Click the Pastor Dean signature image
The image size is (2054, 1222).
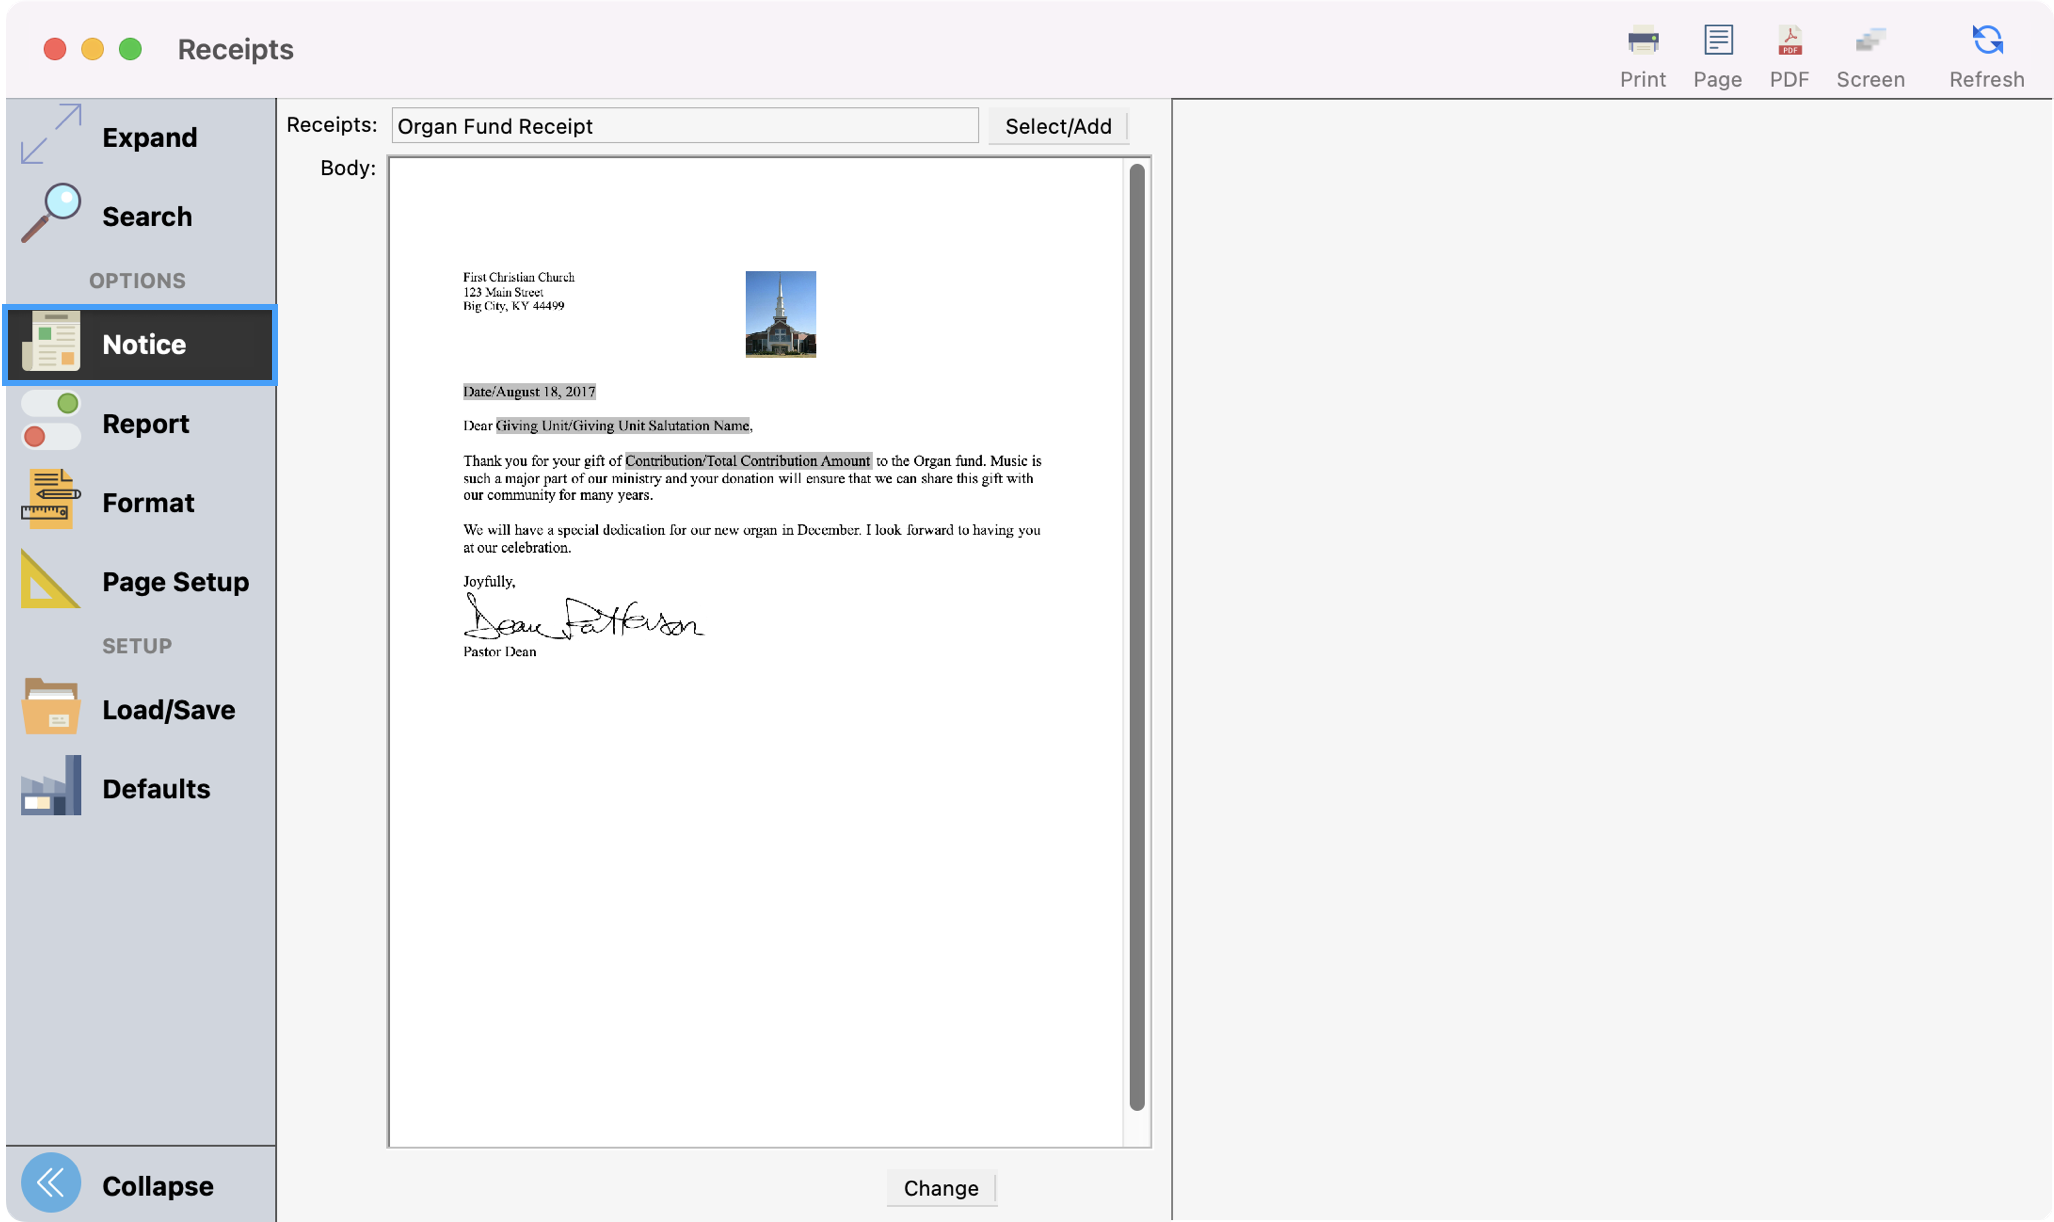[x=583, y=618]
